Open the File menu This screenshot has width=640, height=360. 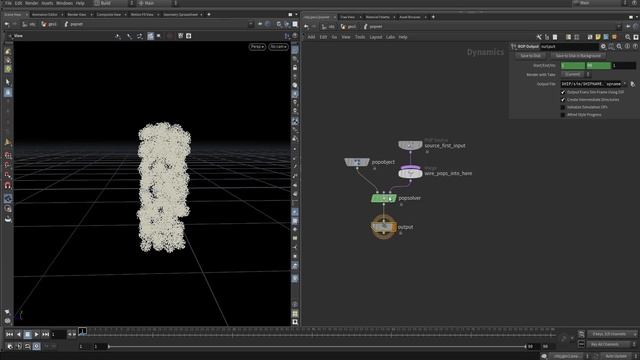(8, 3)
